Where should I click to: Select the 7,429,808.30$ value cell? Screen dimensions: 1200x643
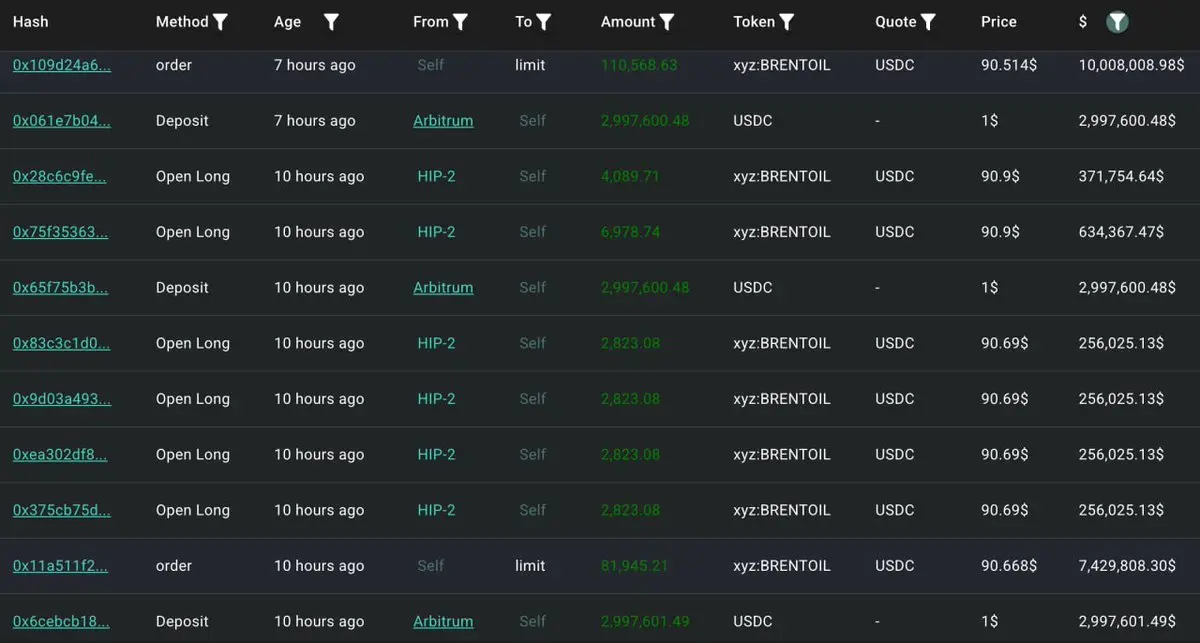tap(1127, 566)
